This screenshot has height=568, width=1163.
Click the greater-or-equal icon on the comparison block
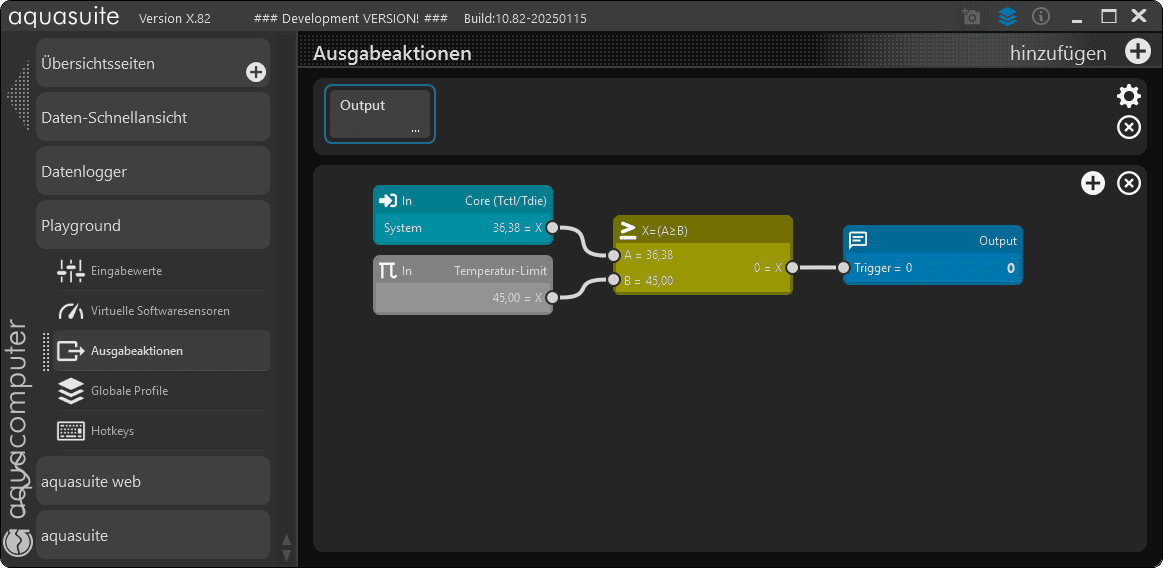pyautogui.click(x=628, y=230)
